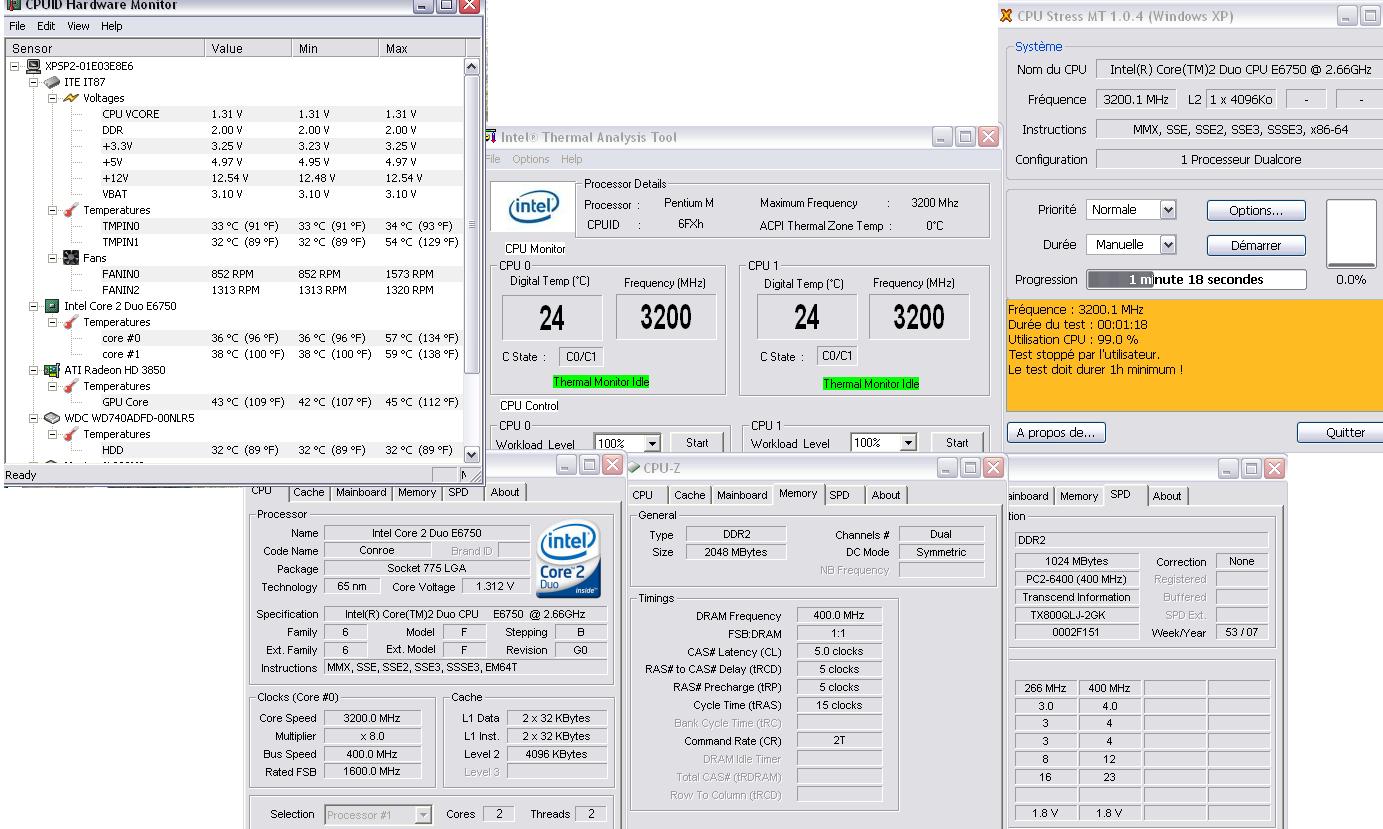The width and height of the screenshot is (1383, 829).
Task: Collapse the XPSP2-01E03E8E6 root node
Action: tap(15, 66)
